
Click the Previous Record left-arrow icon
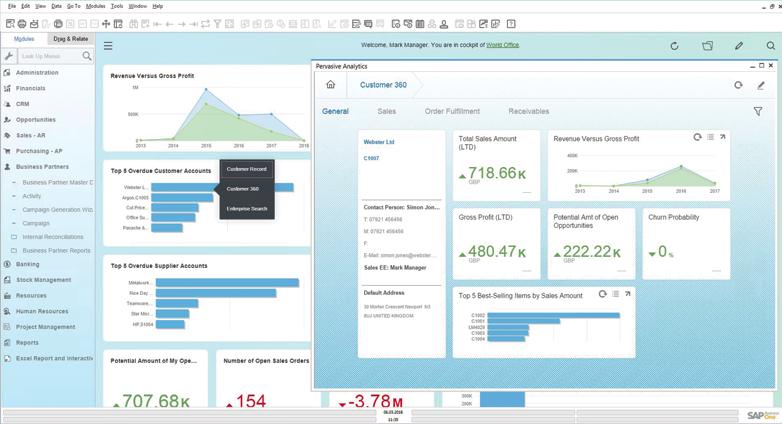click(170, 23)
